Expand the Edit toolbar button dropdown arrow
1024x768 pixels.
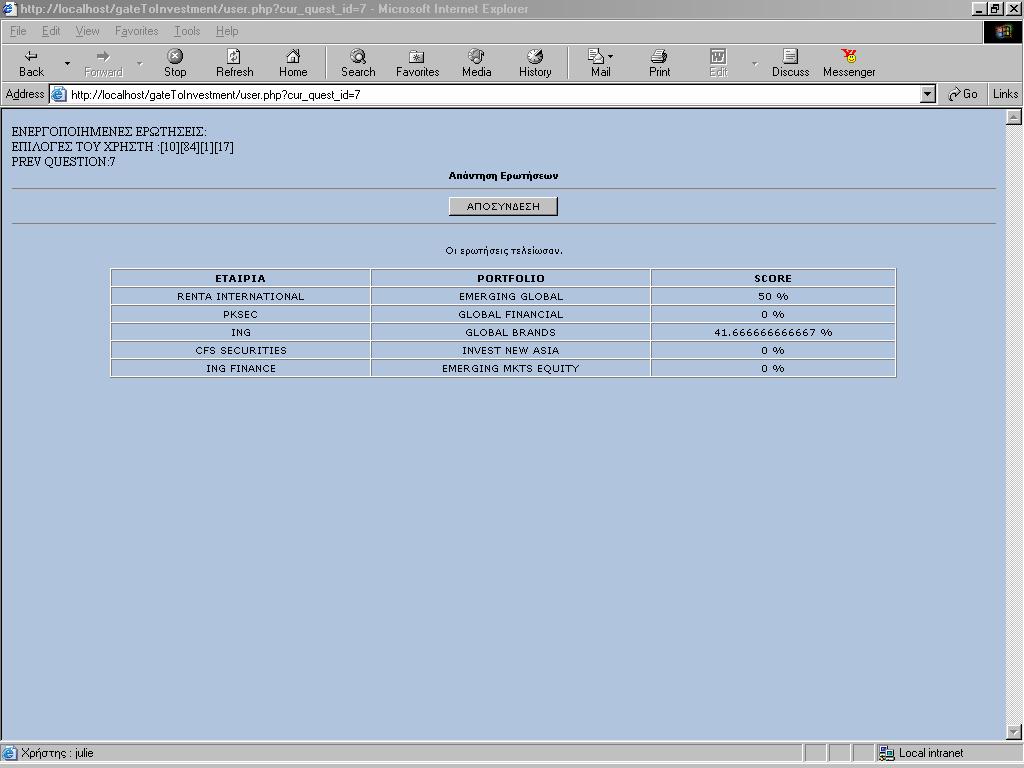pyautogui.click(x=754, y=63)
